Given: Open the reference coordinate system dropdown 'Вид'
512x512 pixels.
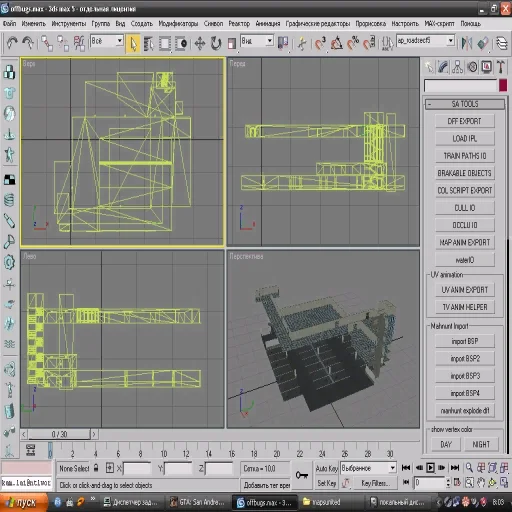Looking at the screenshot, I should click(257, 41).
